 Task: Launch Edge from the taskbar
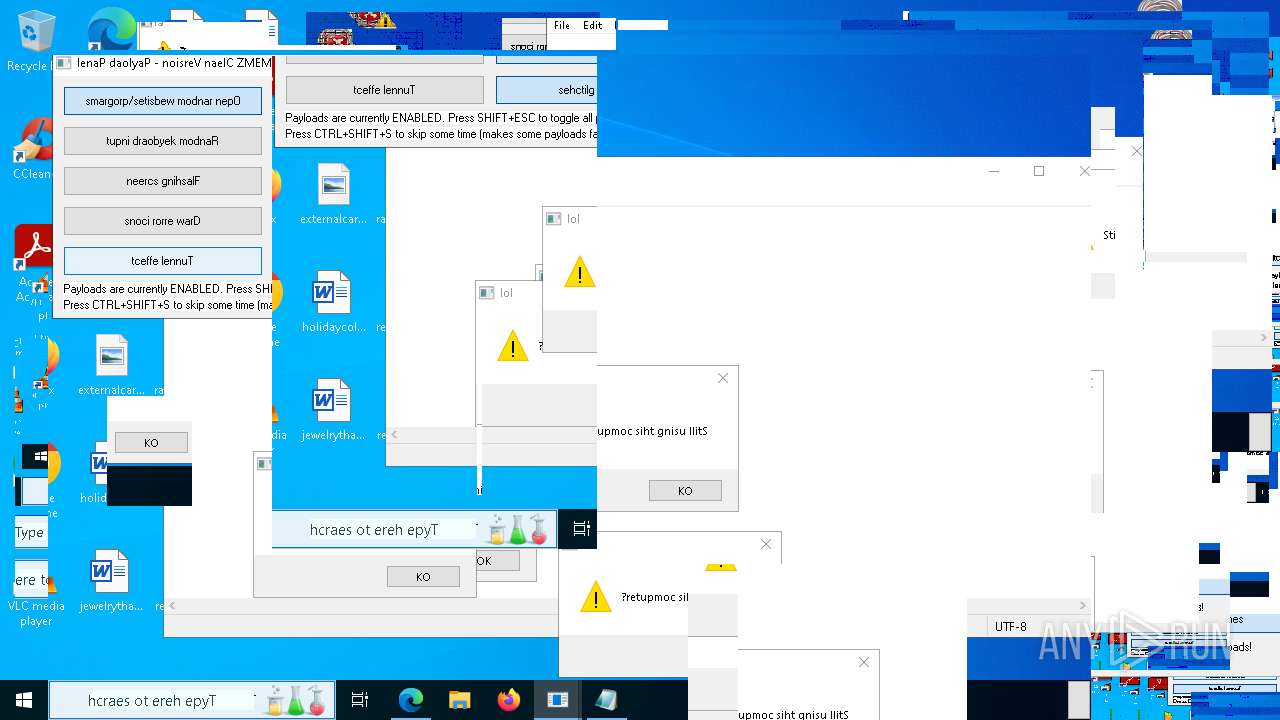coord(411,700)
